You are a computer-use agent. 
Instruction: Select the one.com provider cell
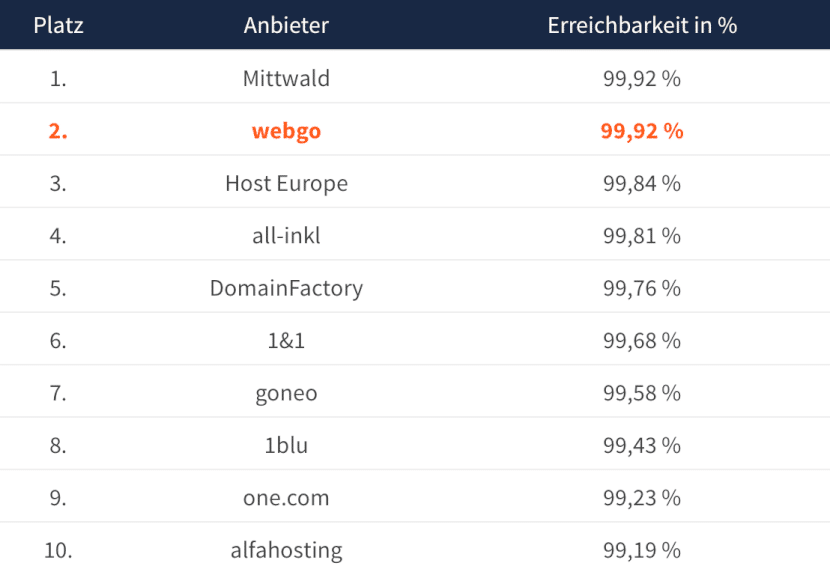(286, 498)
